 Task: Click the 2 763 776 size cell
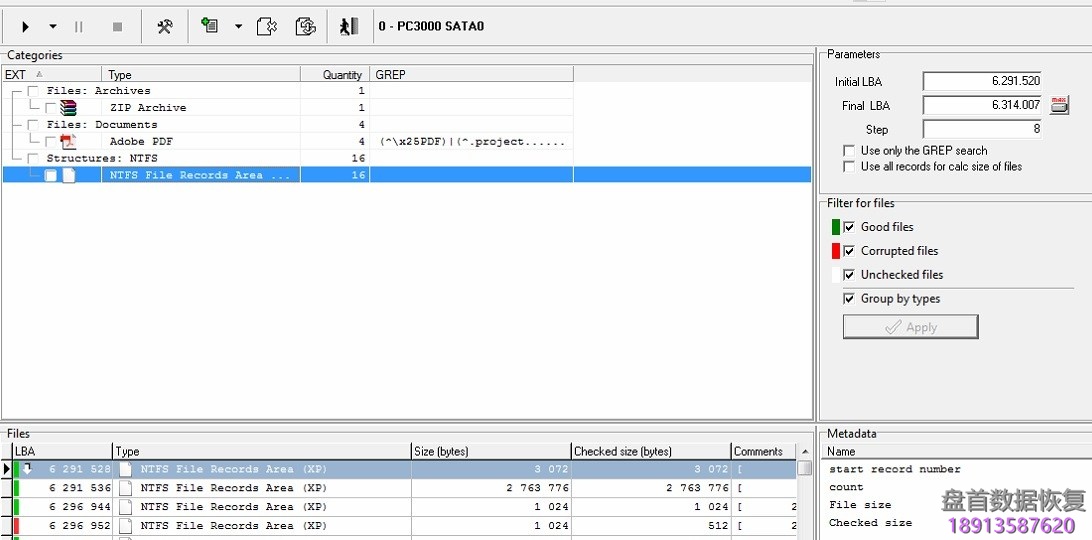point(491,488)
